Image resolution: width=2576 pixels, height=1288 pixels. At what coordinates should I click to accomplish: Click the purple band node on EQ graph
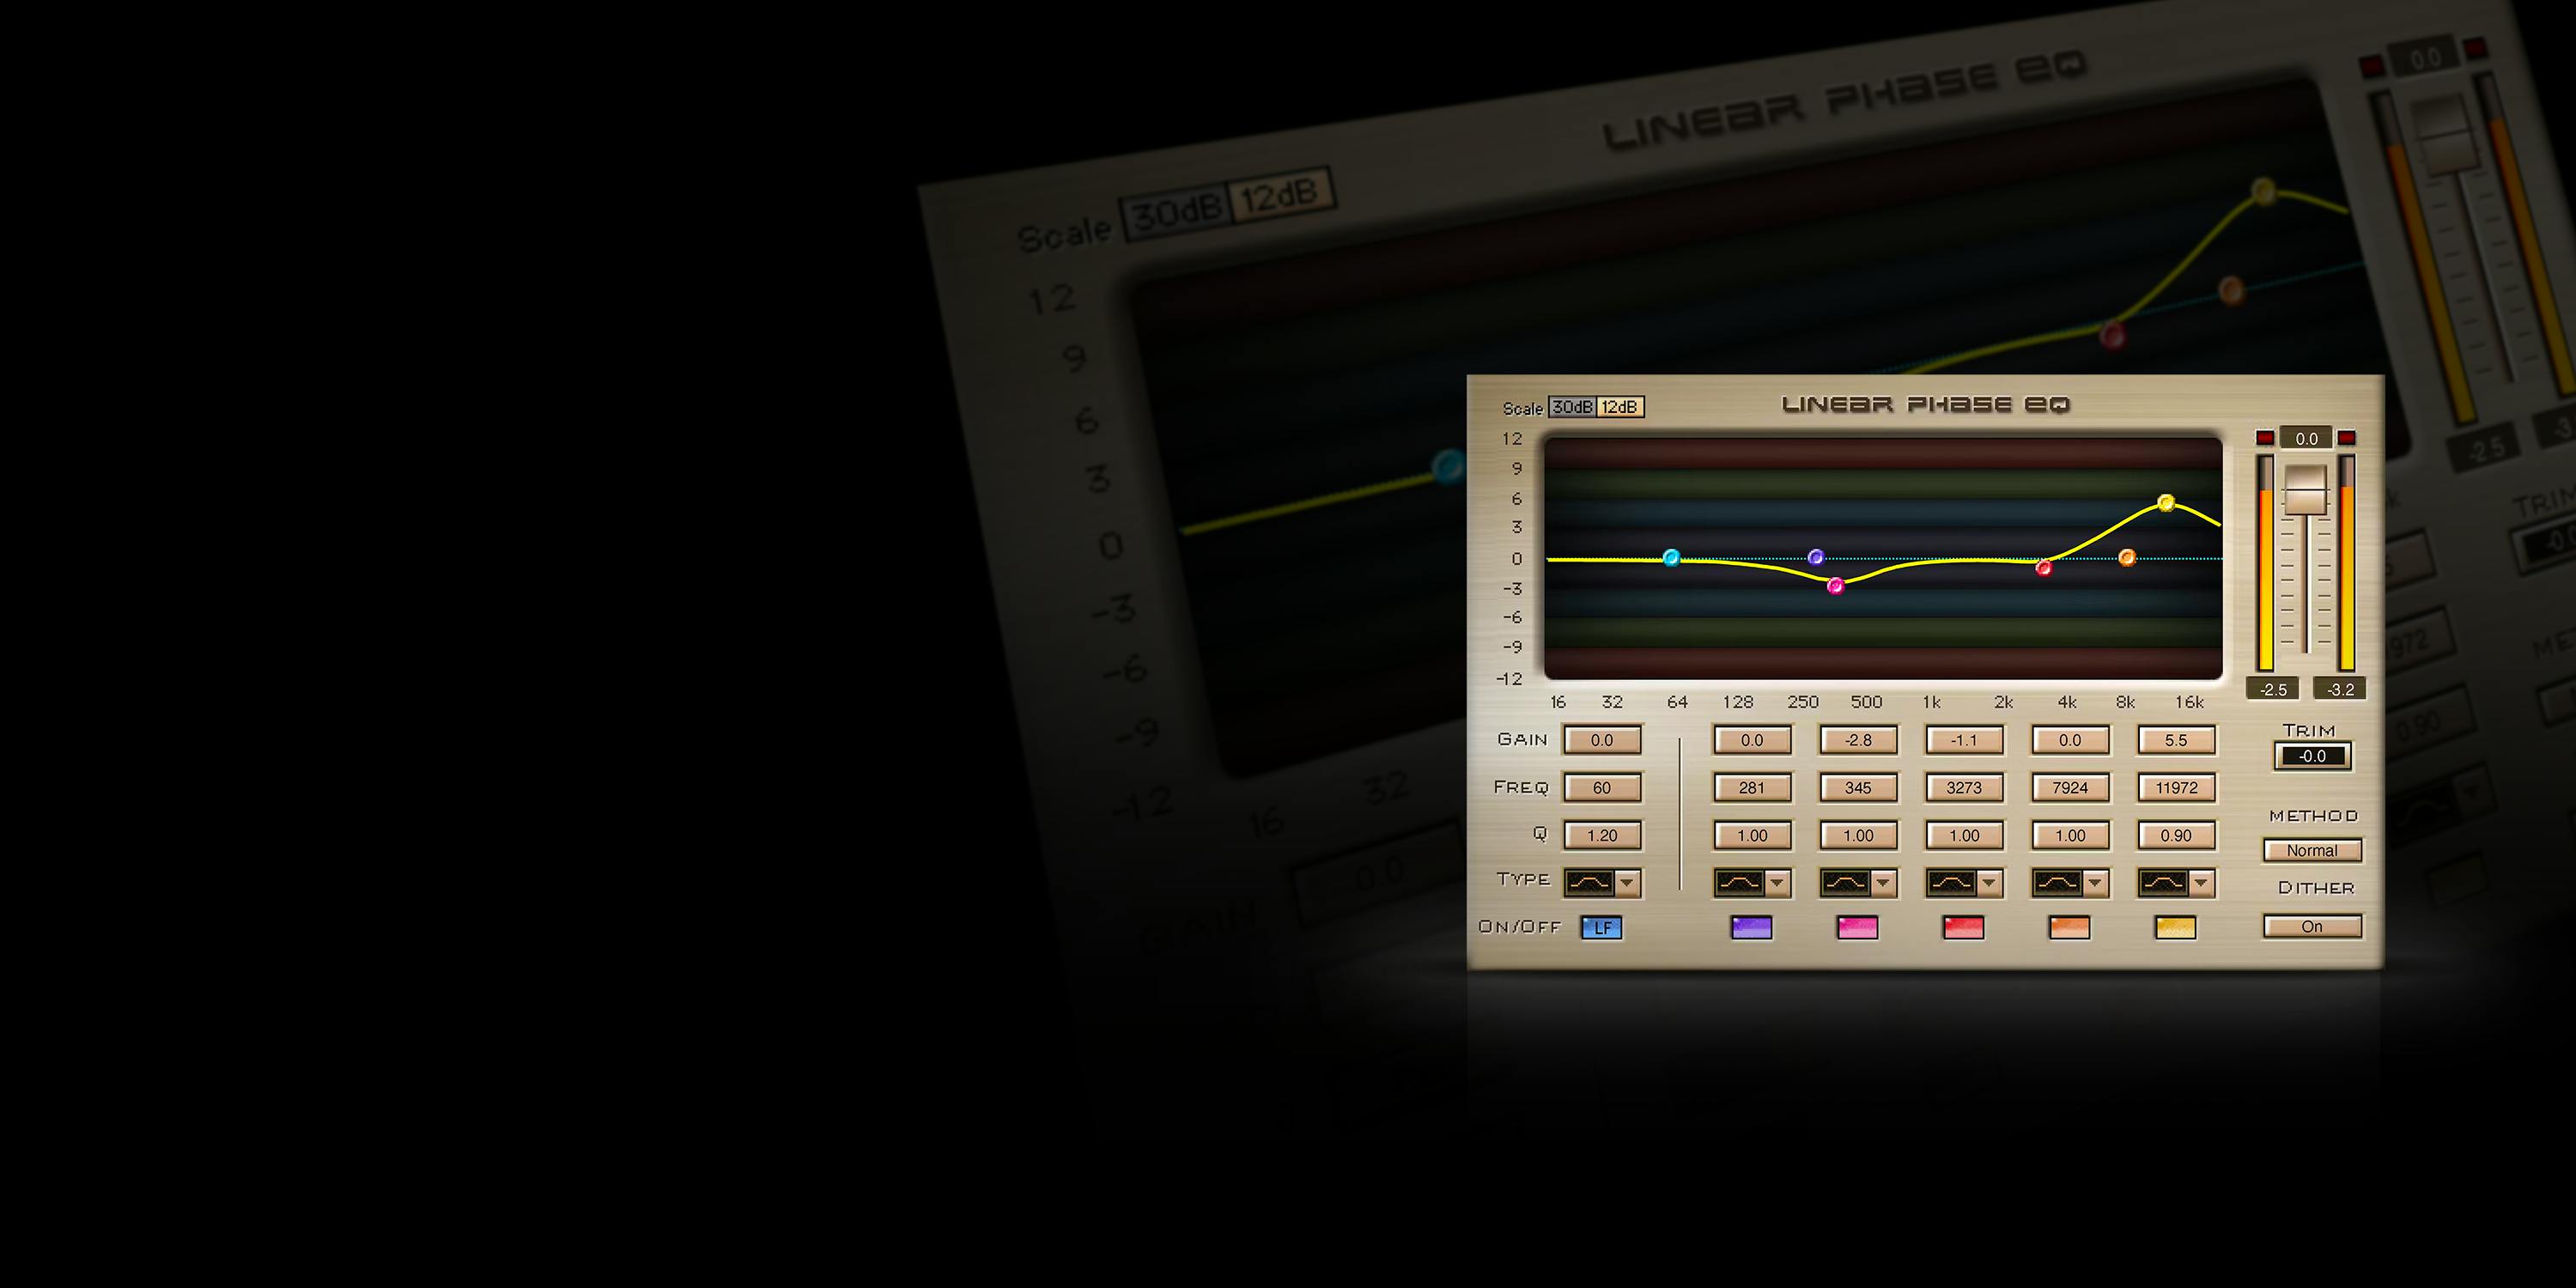tap(1816, 557)
